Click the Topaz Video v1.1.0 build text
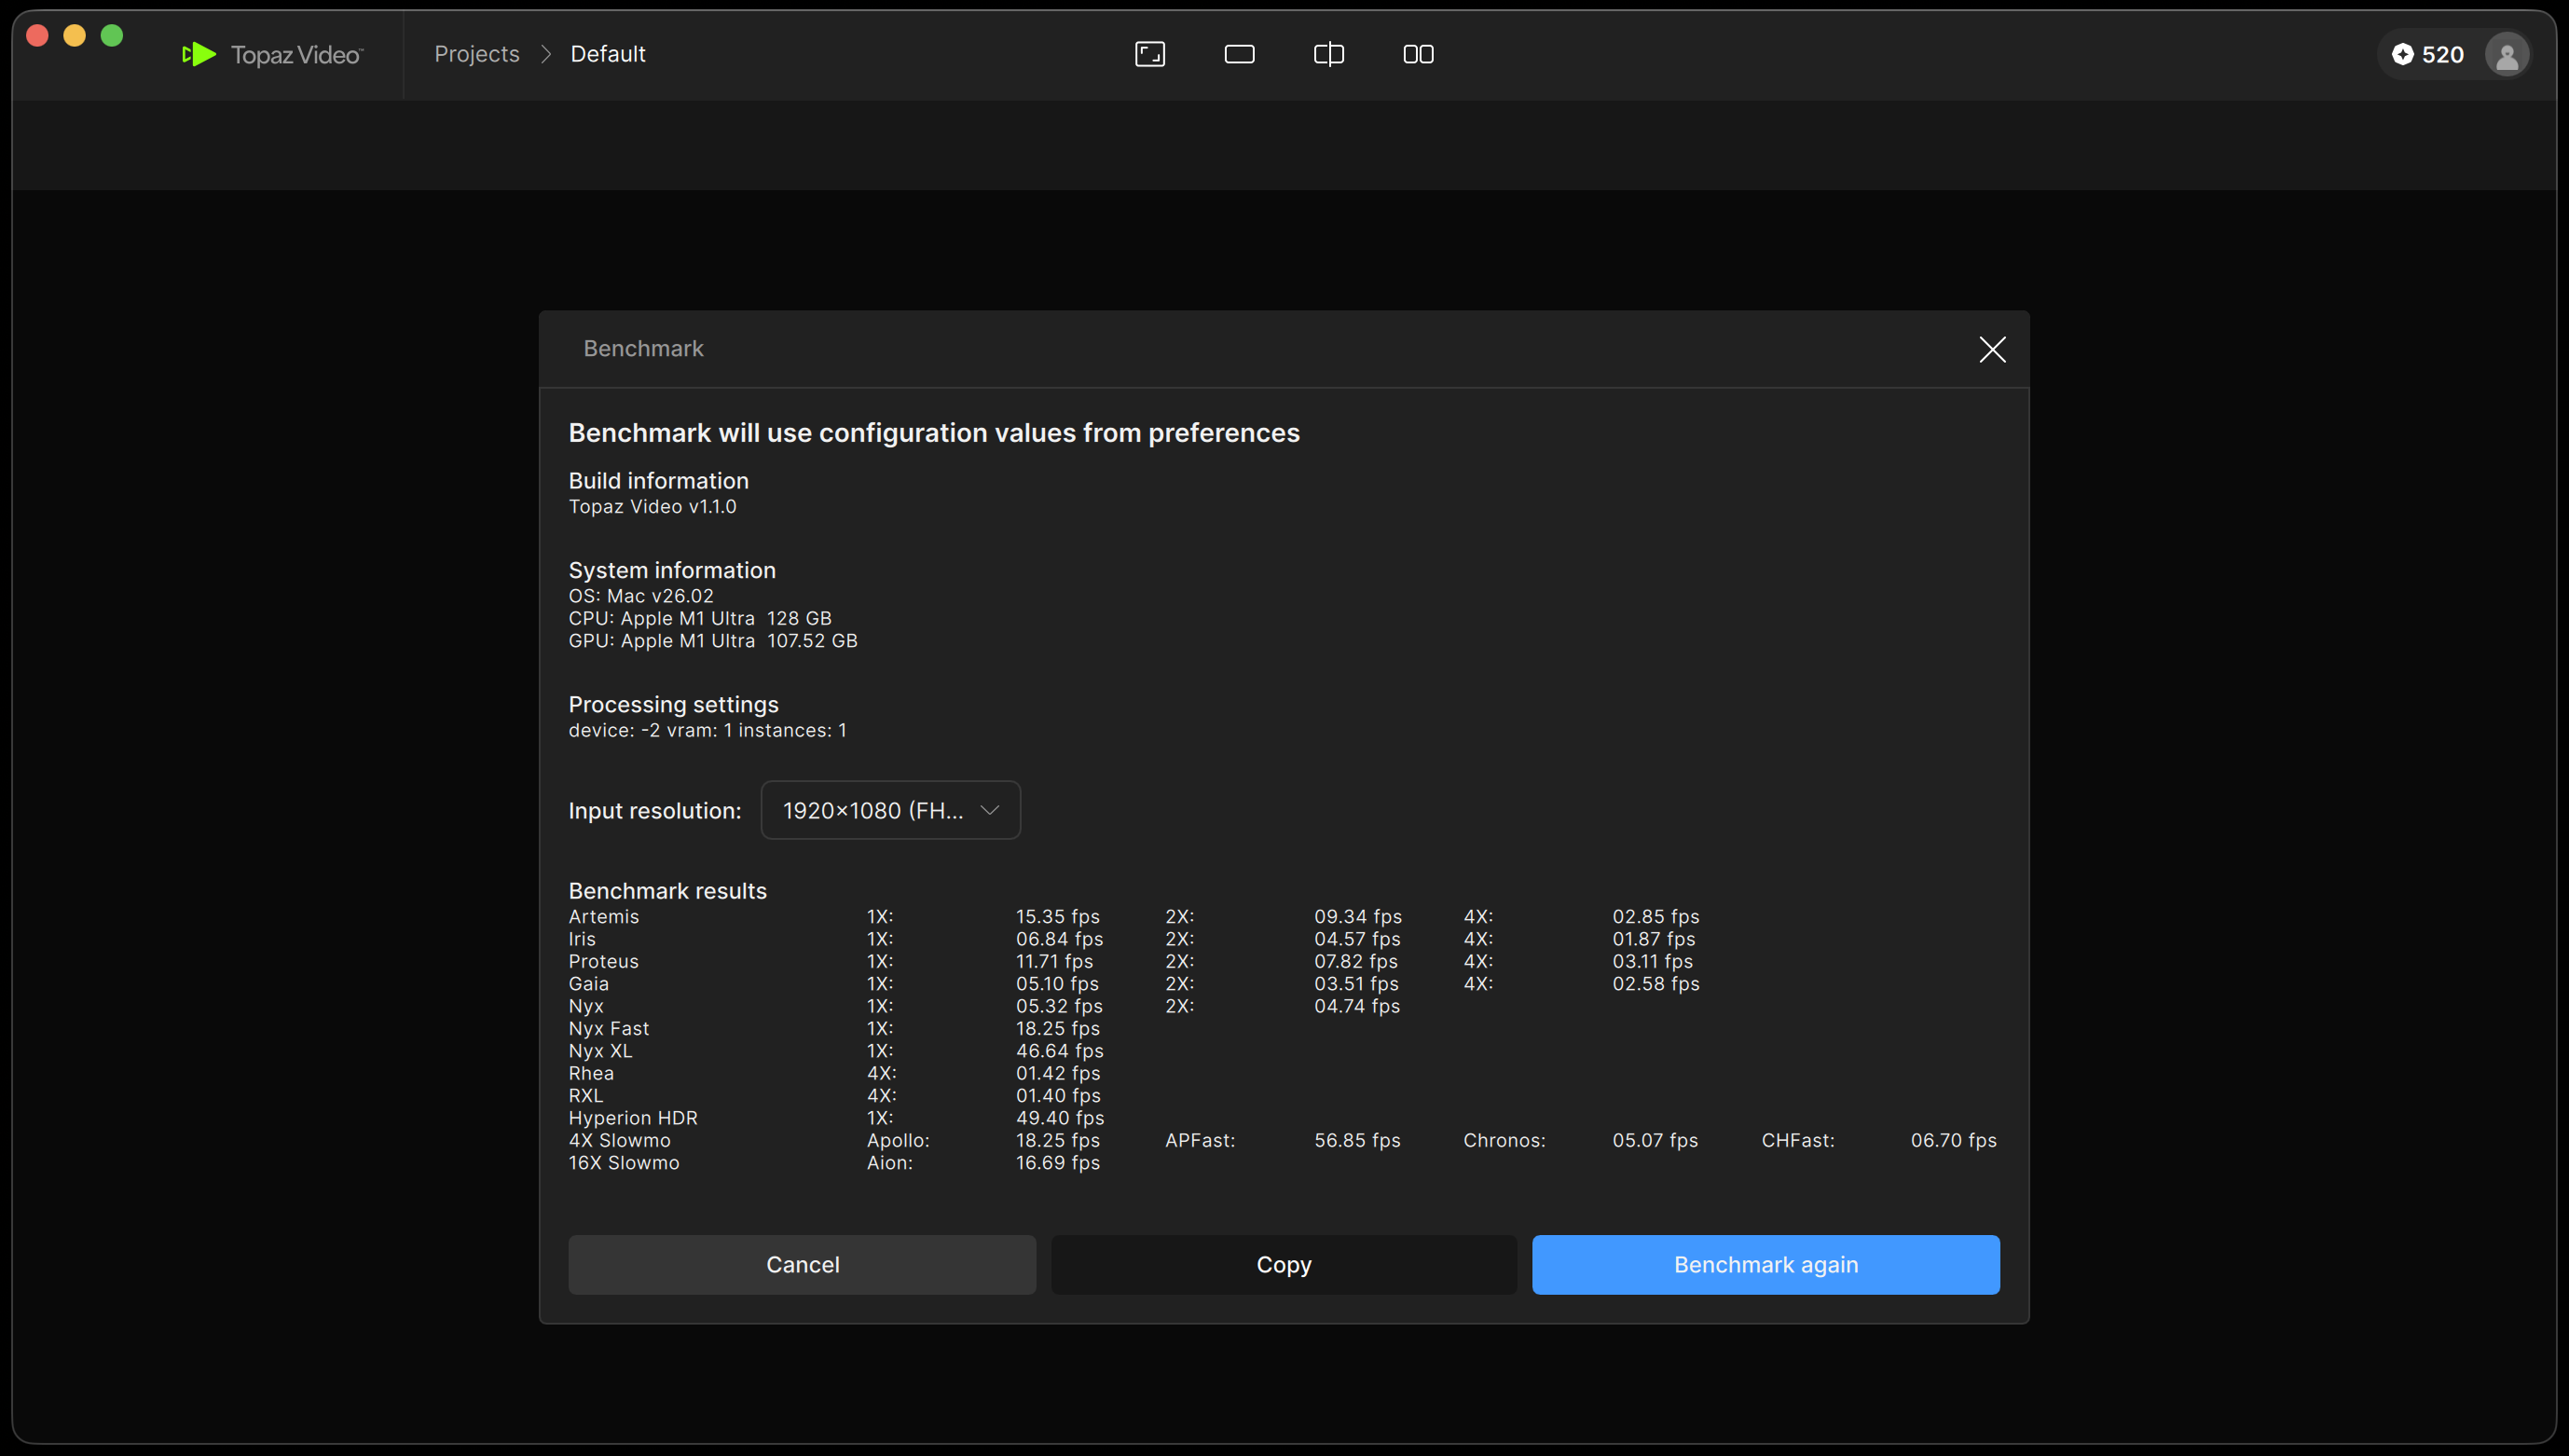 coord(652,506)
